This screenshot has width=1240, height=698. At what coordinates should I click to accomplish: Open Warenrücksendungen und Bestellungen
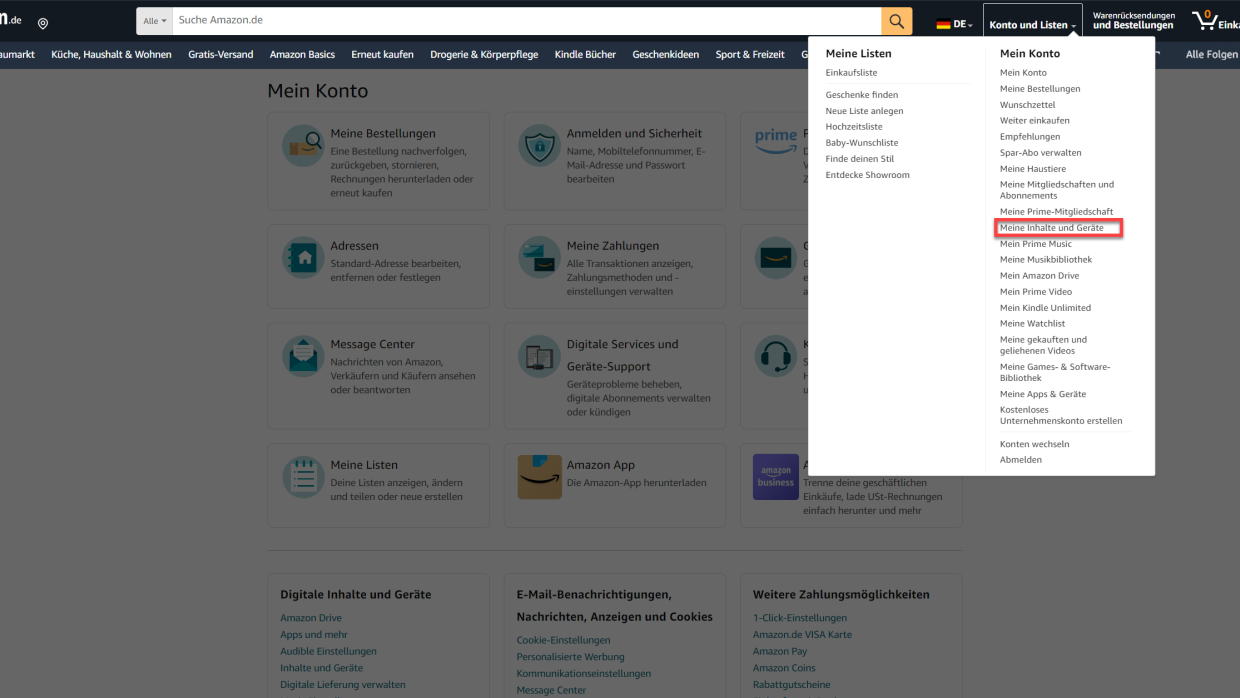[1133, 21]
